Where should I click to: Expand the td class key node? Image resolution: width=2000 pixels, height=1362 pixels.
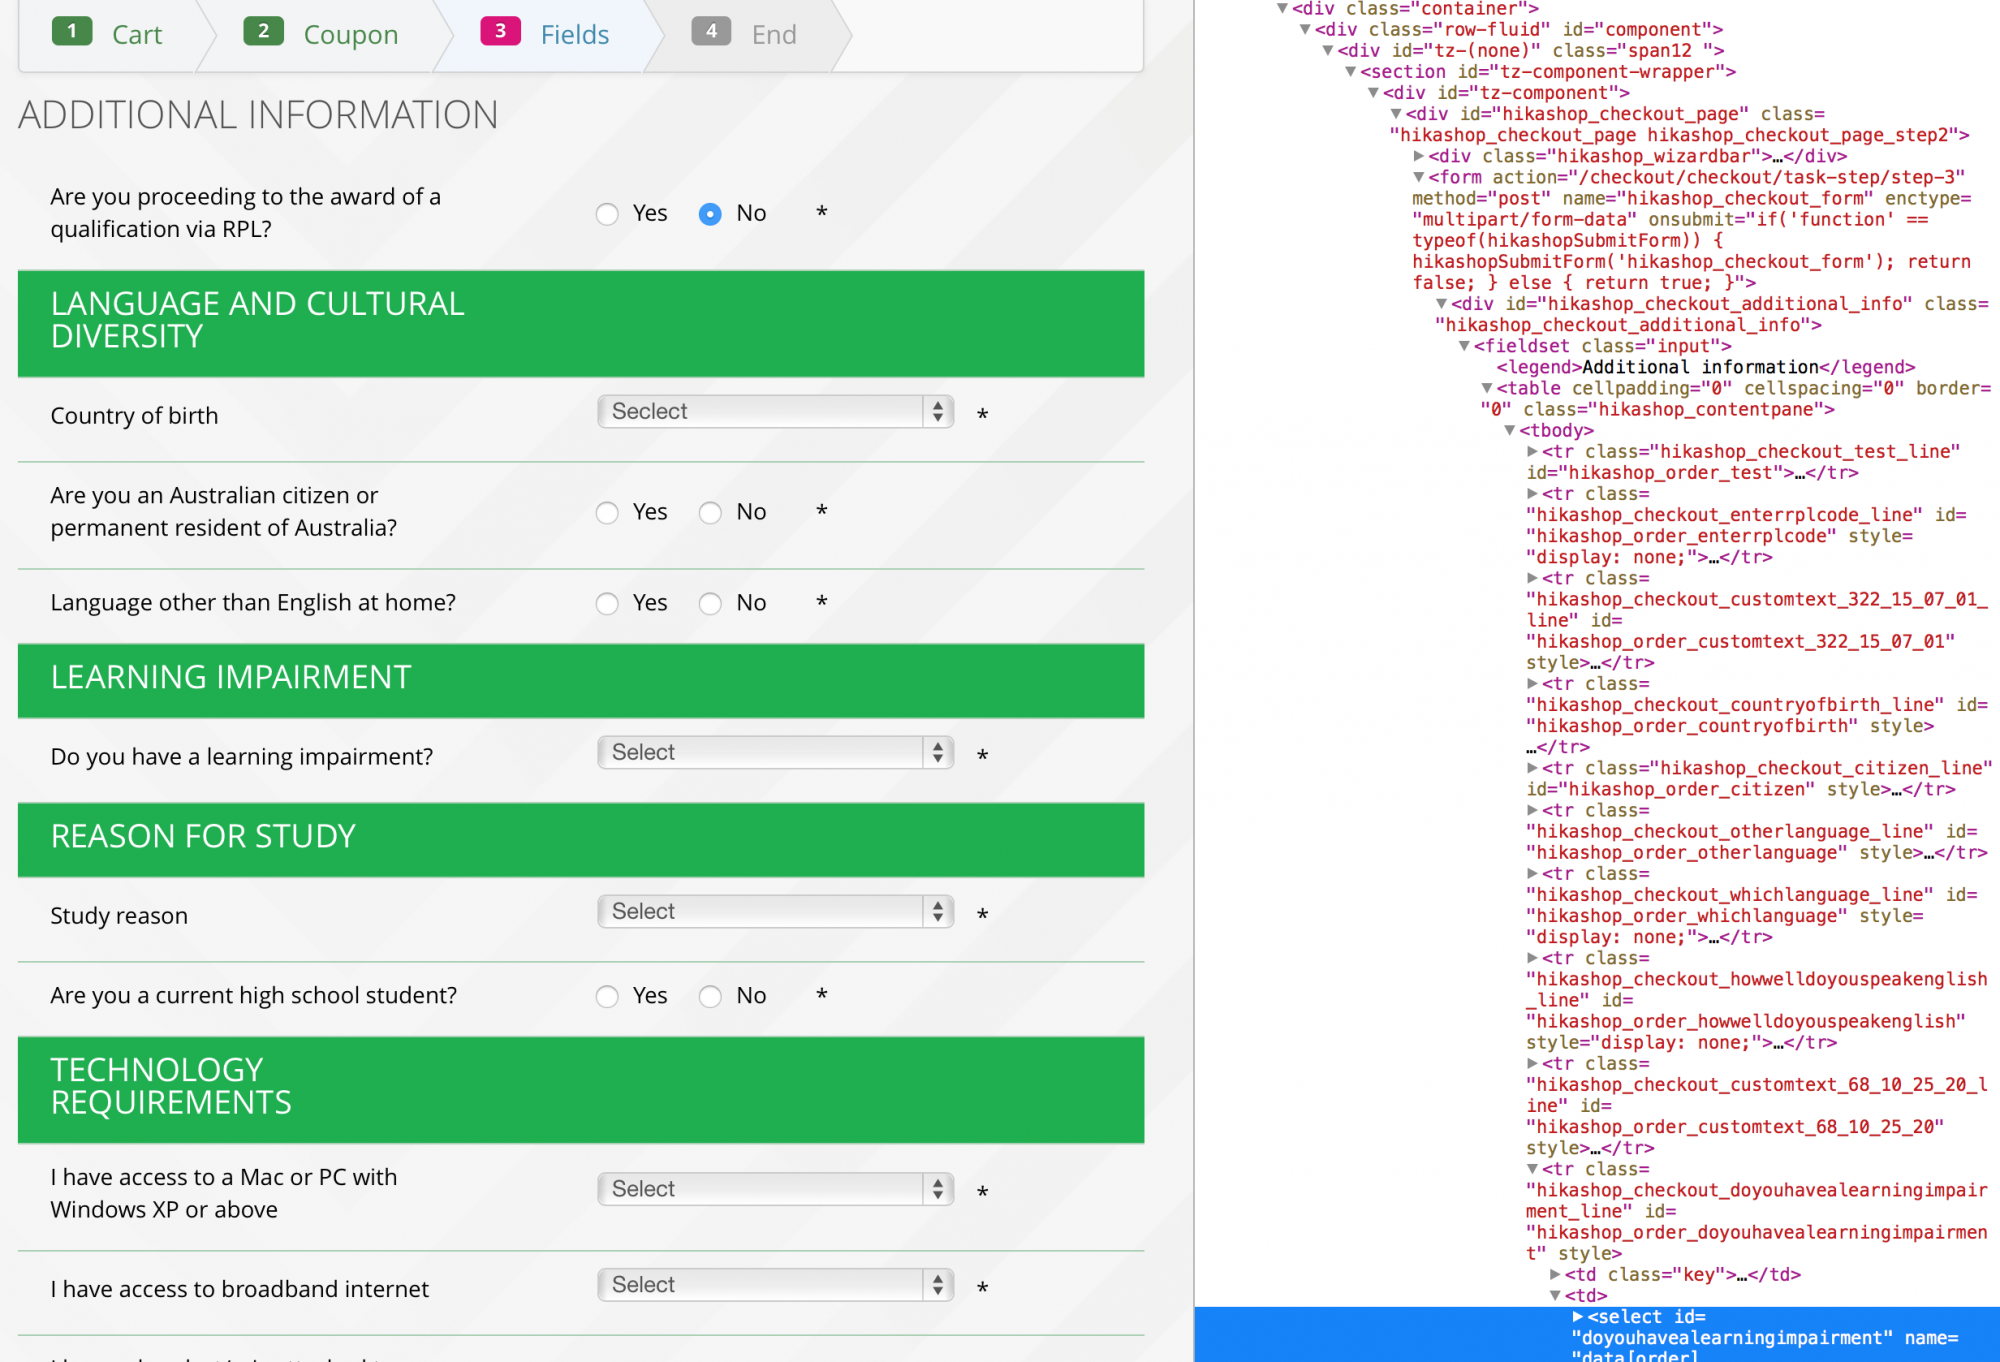pyautogui.click(x=1555, y=1275)
